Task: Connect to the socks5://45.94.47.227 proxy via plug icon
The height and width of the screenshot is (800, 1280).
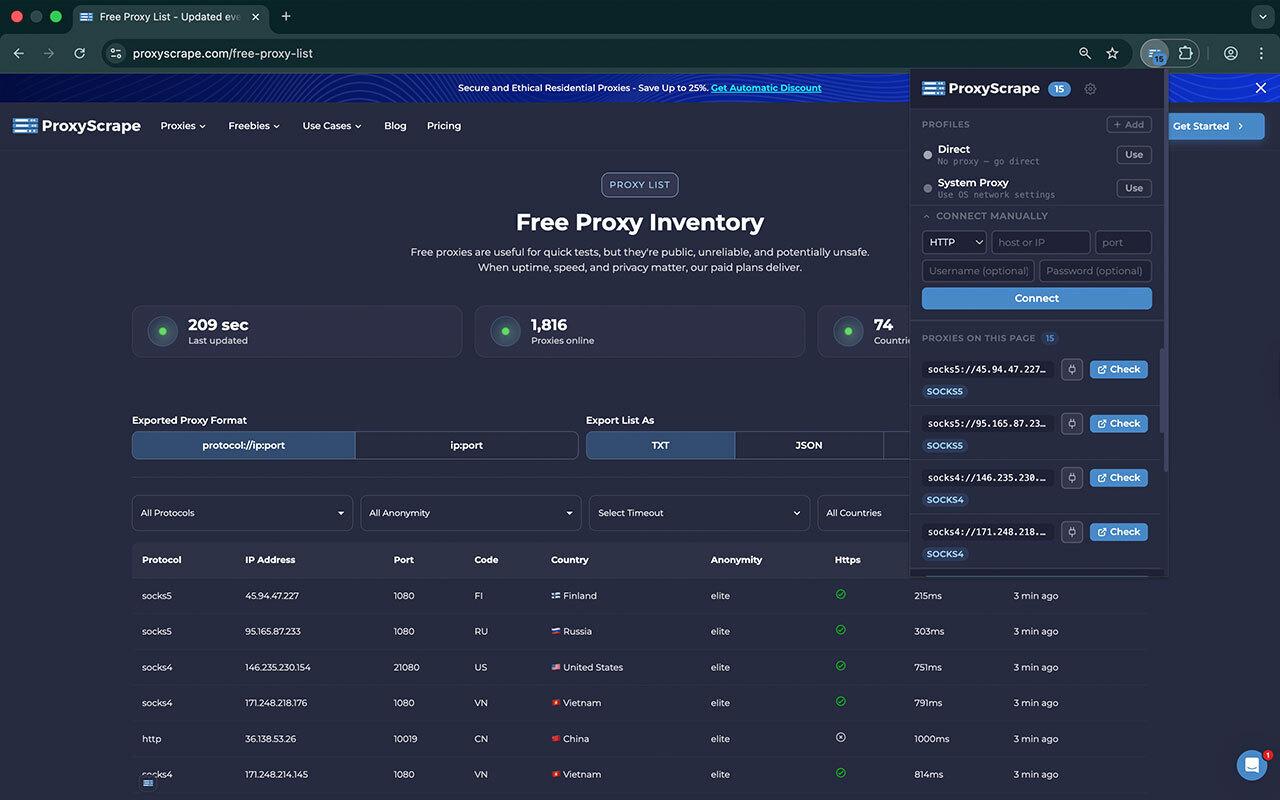Action: click(x=1071, y=369)
